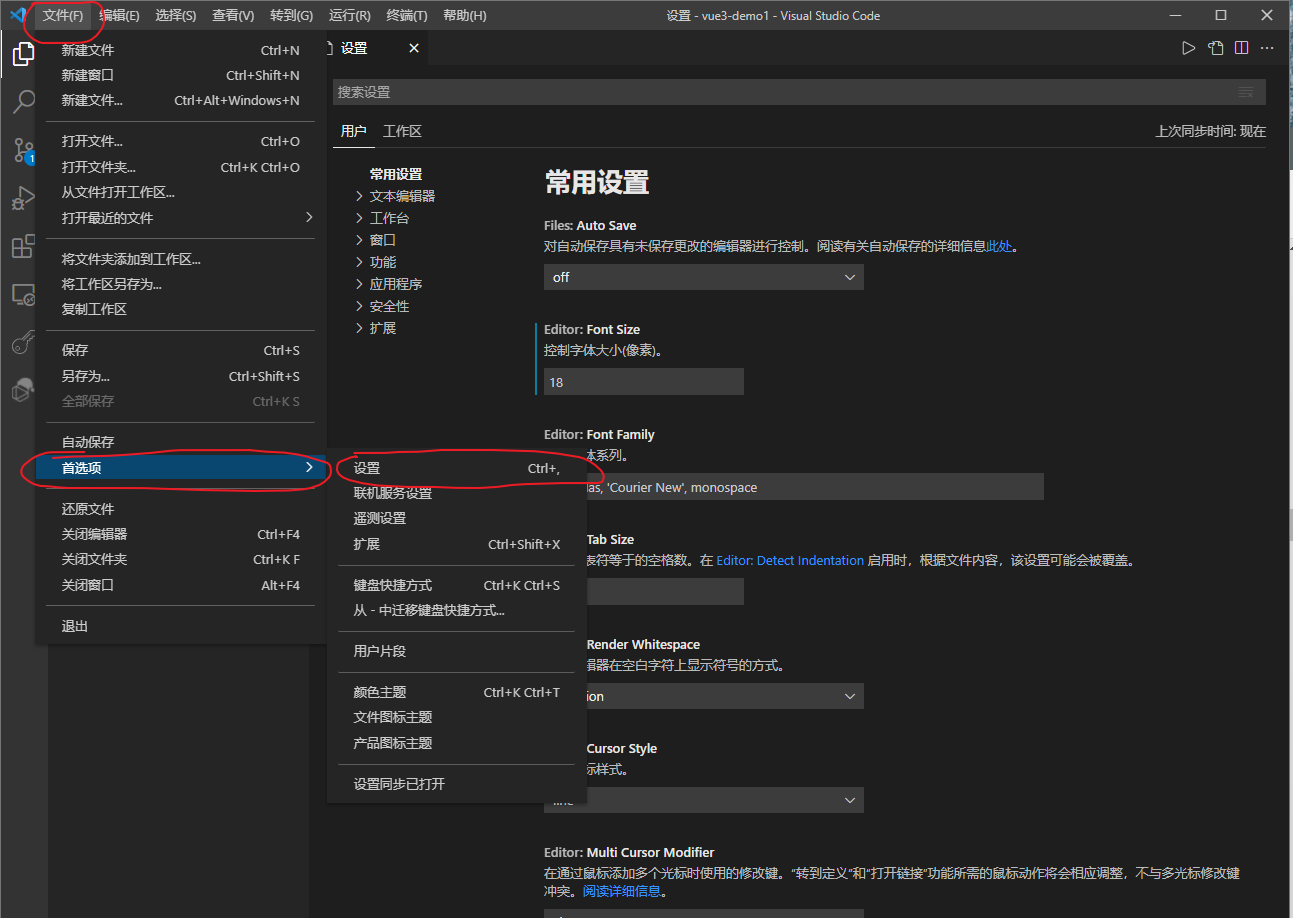Open the 文件(F) menu
This screenshot has width=1293, height=918.
tap(63, 16)
